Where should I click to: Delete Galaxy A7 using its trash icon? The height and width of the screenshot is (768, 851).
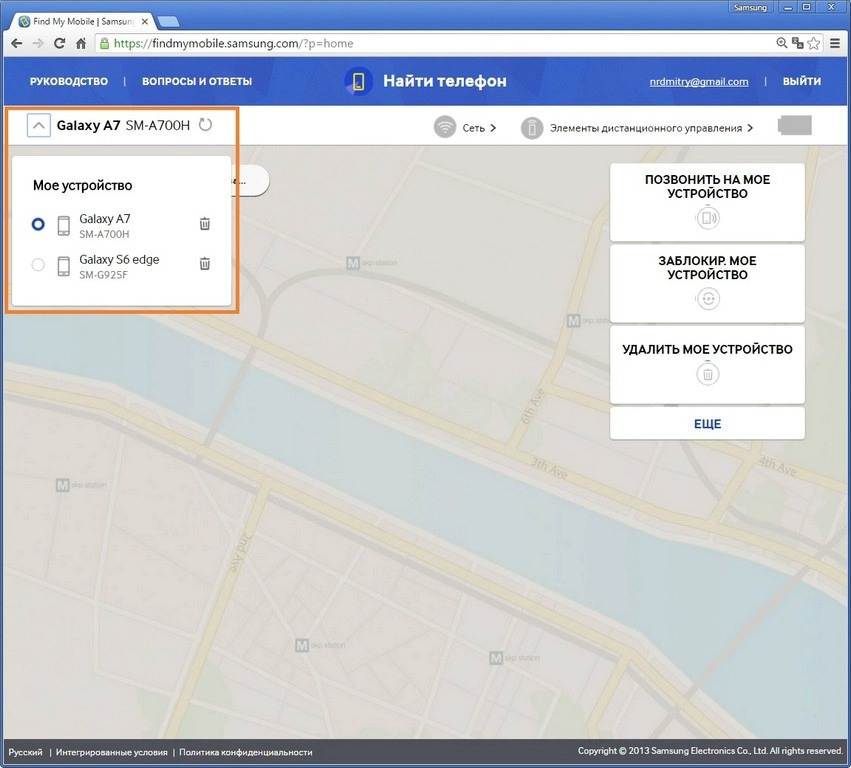pyautogui.click(x=204, y=224)
